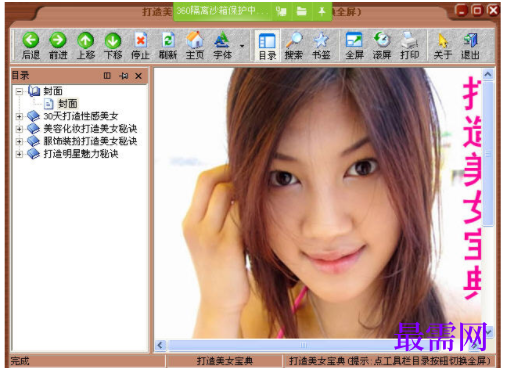Open the dropdown arrow beside 字体
506x368 pixels.
coord(242,46)
